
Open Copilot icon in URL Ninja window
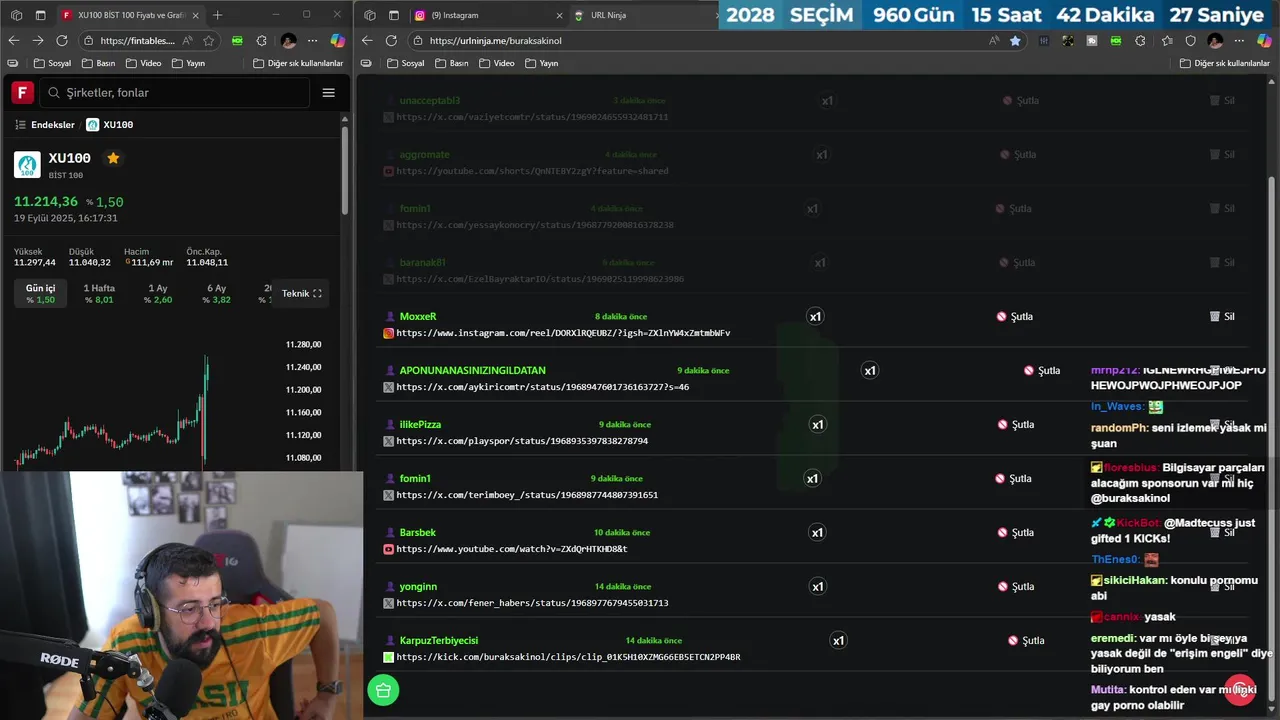(x=1264, y=41)
